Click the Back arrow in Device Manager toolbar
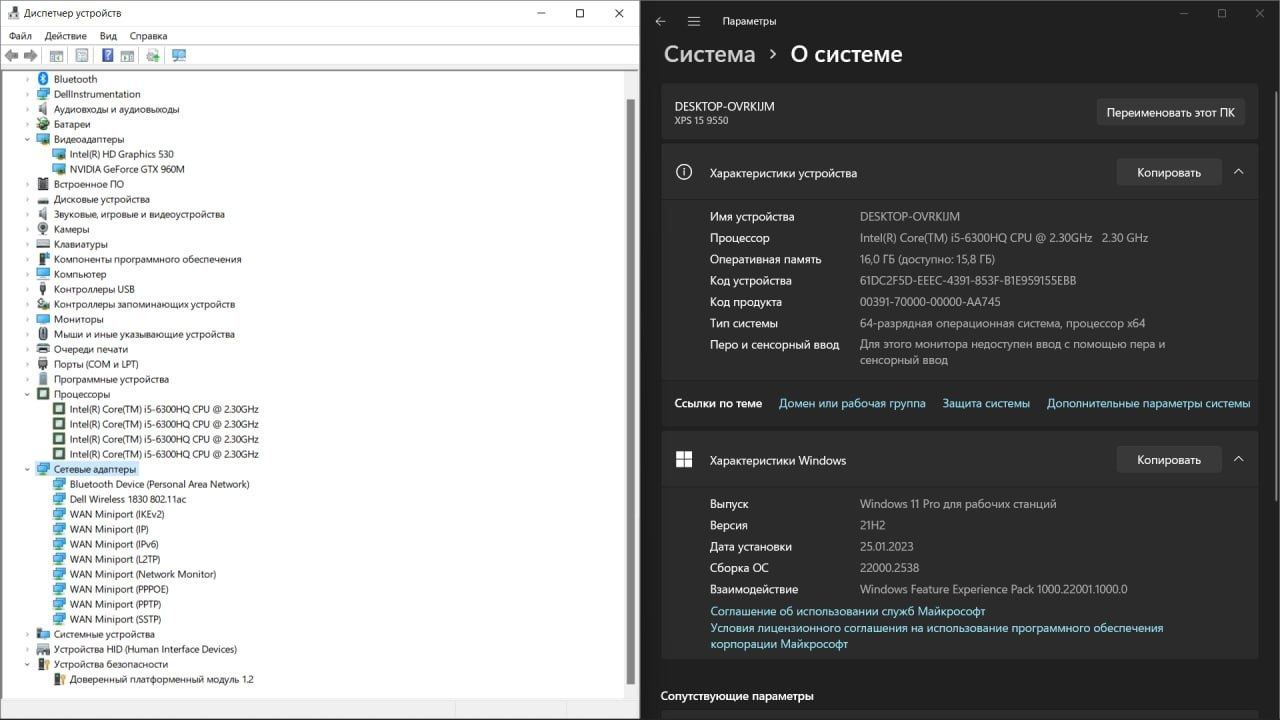1280x720 pixels. coord(12,56)
